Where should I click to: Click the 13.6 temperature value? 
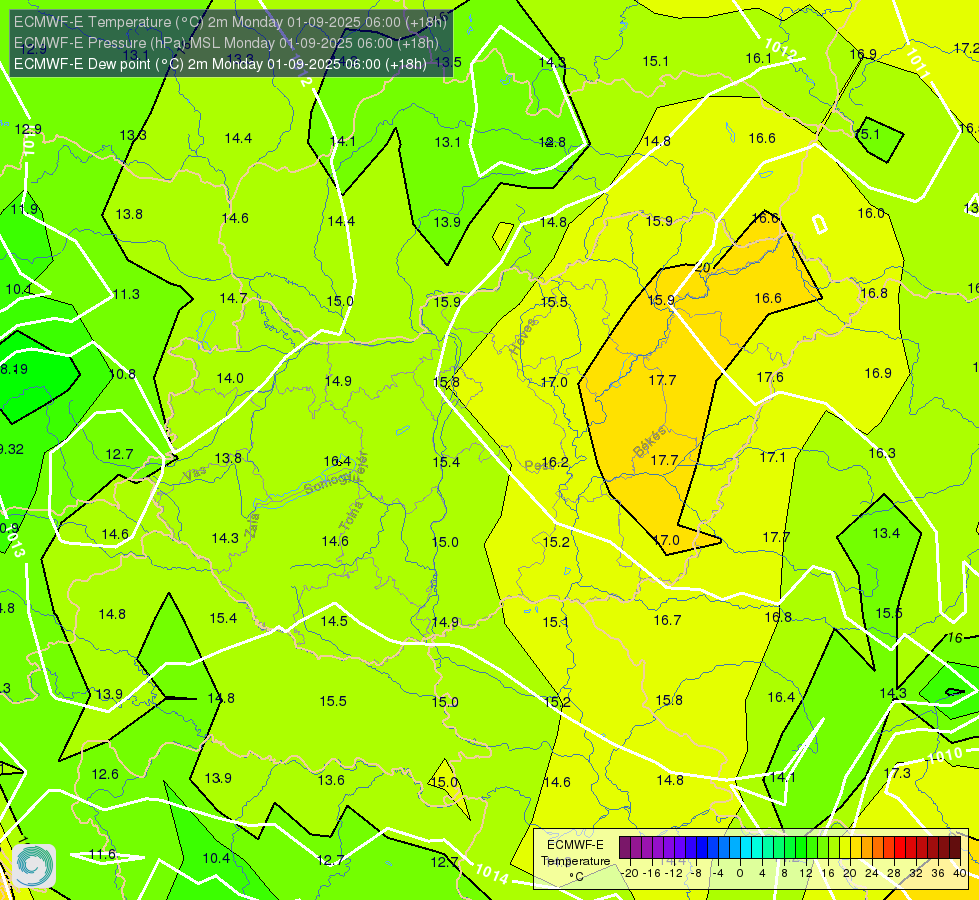point(331,780)
